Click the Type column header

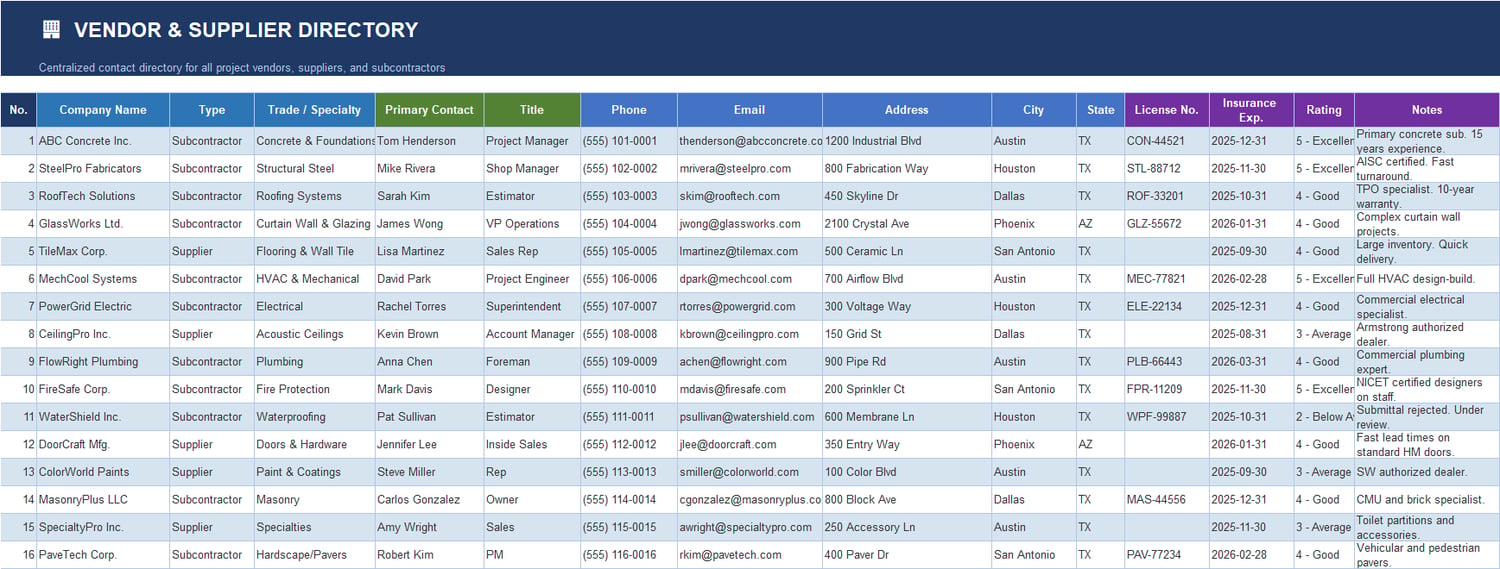coord(212,110)
